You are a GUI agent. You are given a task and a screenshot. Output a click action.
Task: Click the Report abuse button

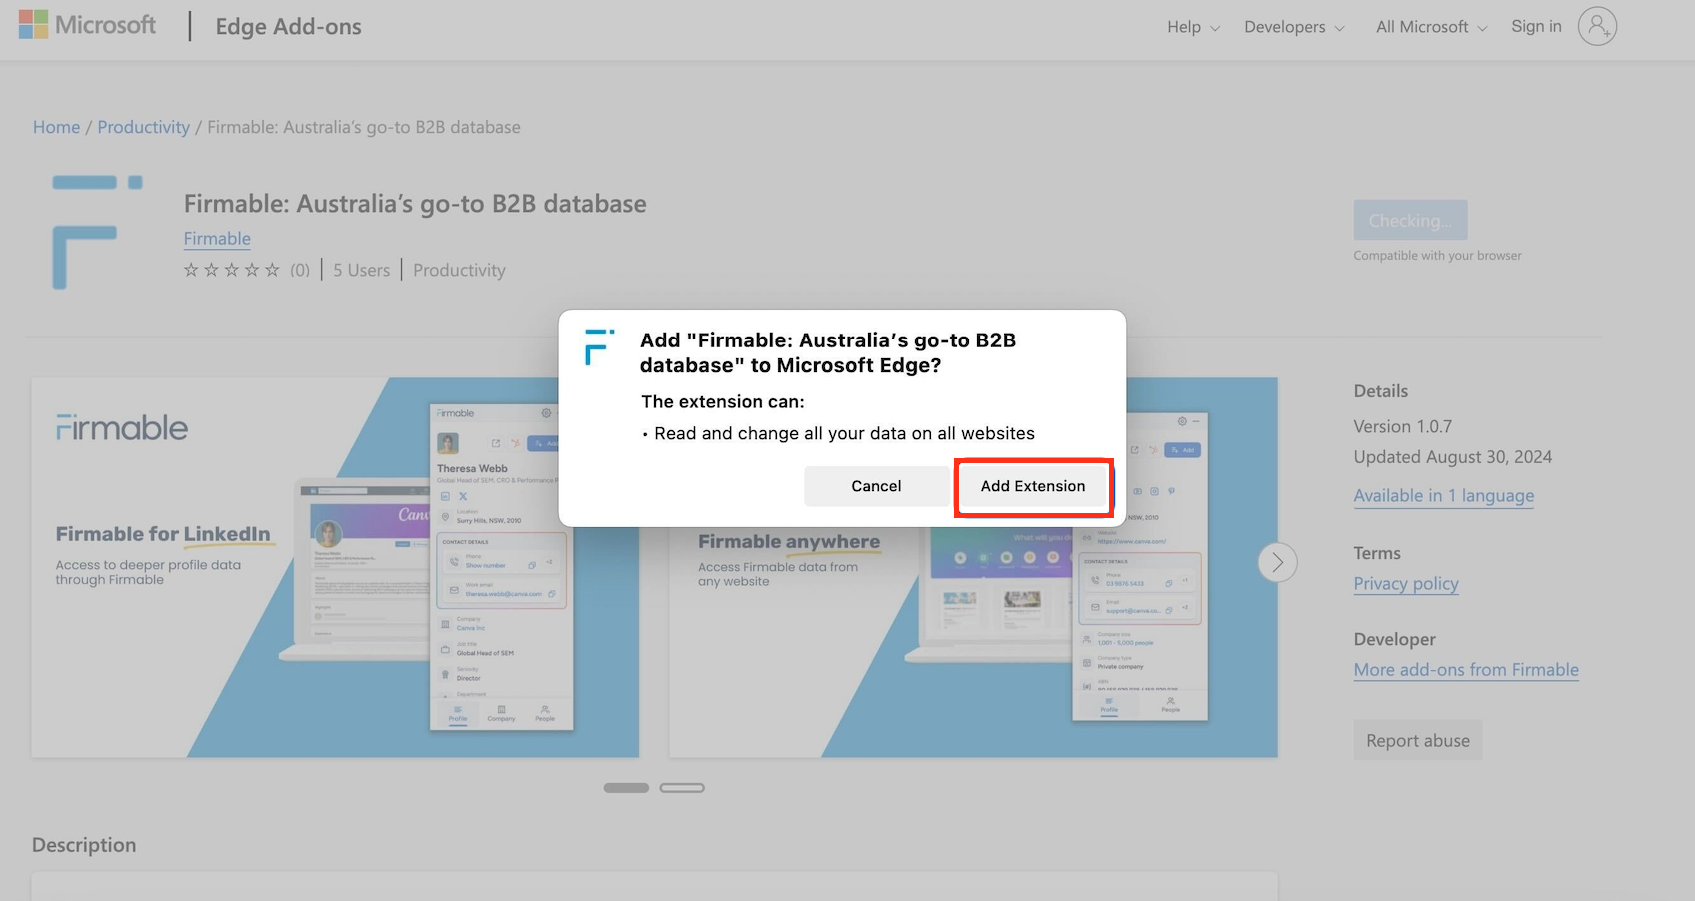[x=1417, y=739]
